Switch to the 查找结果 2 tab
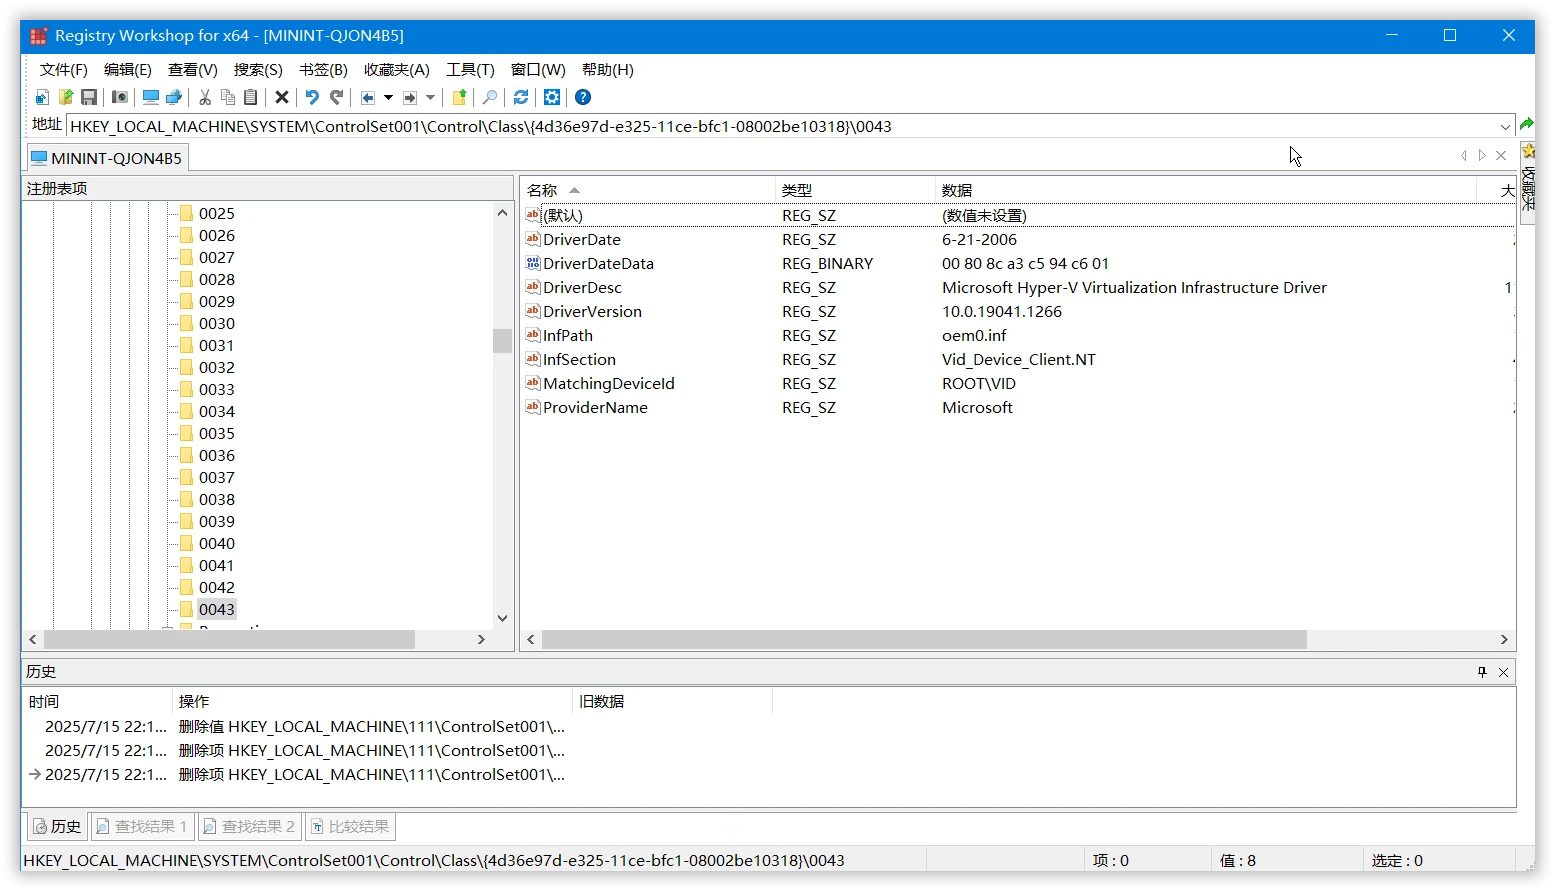 [x=249, y=826]
